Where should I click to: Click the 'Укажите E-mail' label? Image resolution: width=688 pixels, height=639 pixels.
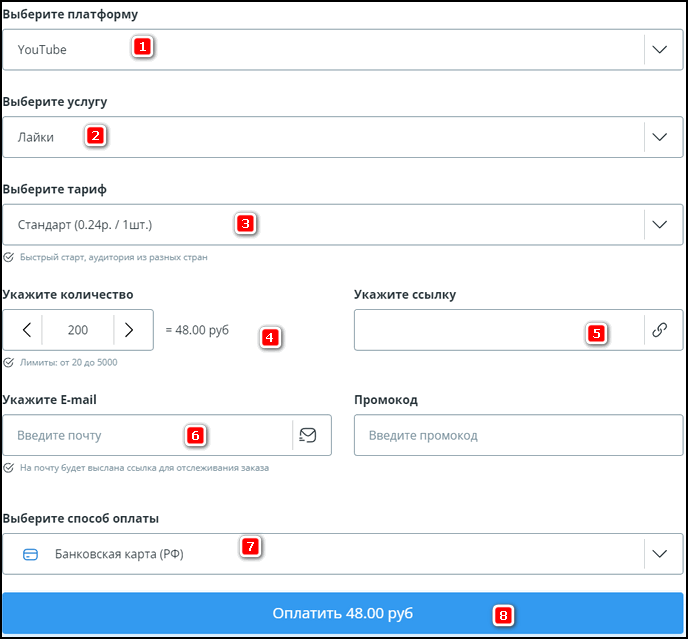tap(50, 400)
